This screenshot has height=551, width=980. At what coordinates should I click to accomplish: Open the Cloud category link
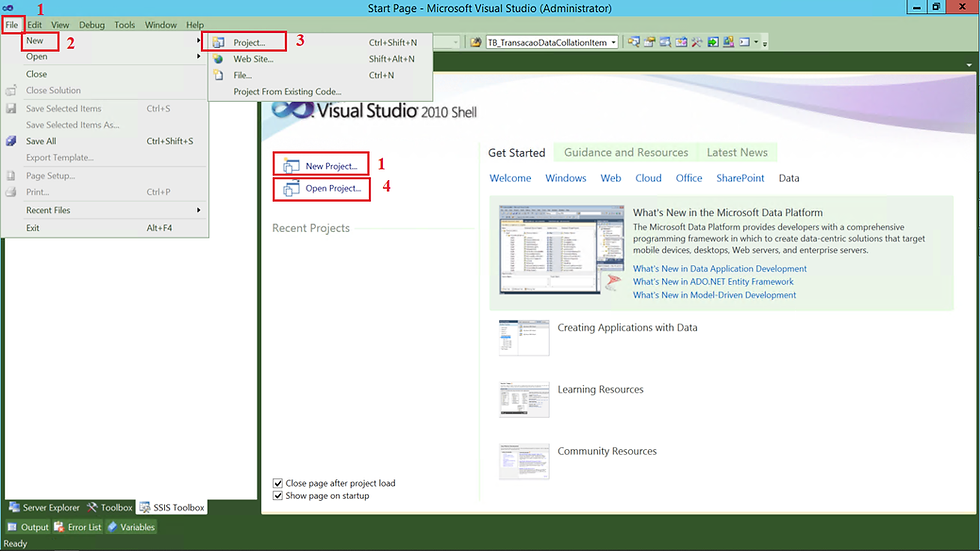(648, 178)
